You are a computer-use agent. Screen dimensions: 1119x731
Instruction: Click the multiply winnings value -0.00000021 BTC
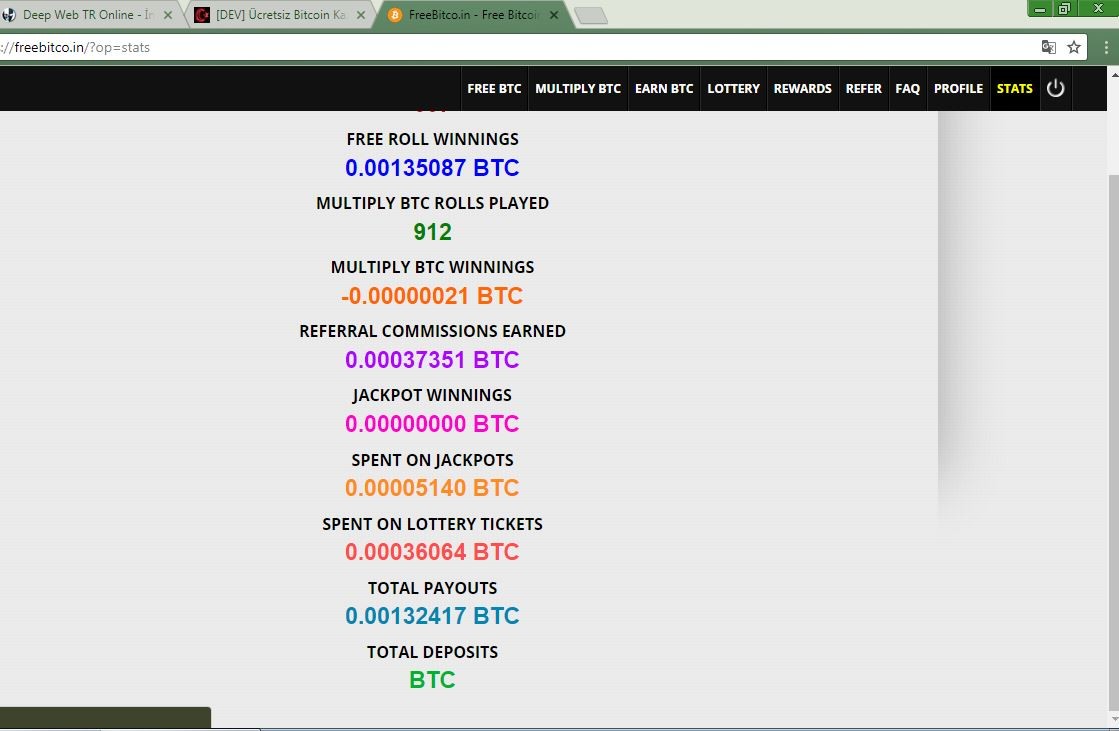point(432,296)
